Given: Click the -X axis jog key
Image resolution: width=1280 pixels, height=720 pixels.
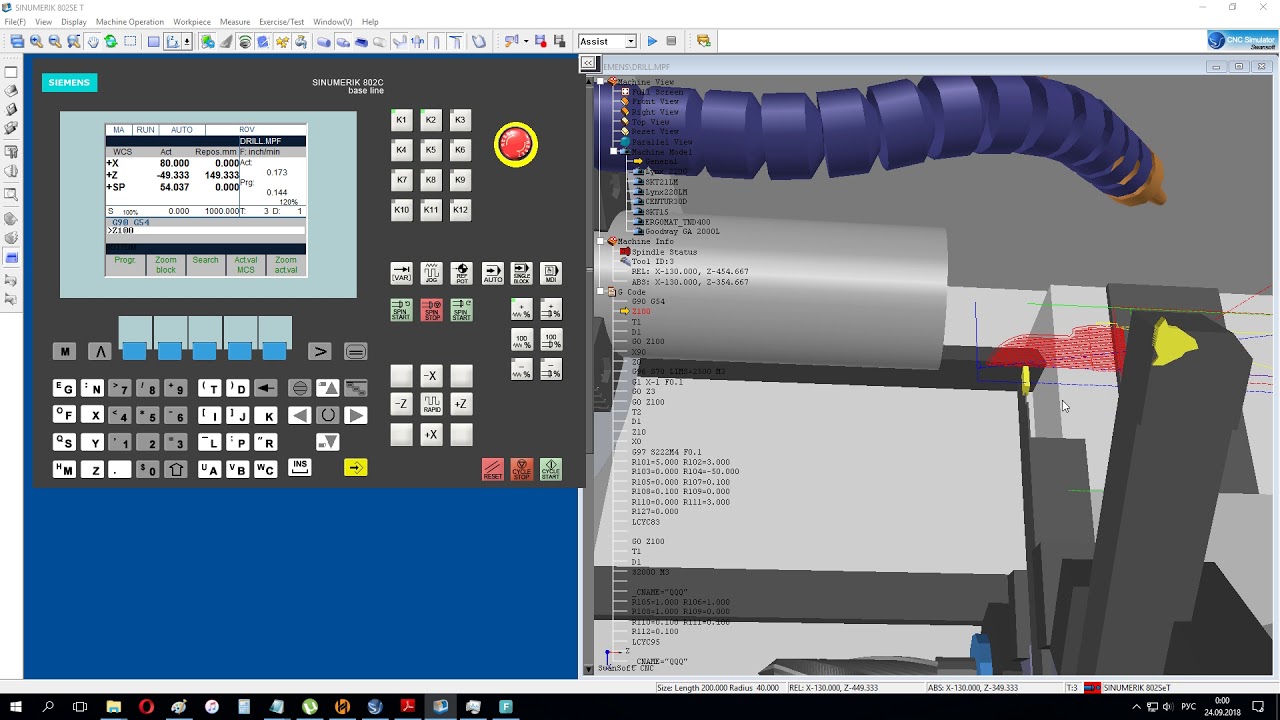Looking at the screenshot, I should (x=431, y=376).
